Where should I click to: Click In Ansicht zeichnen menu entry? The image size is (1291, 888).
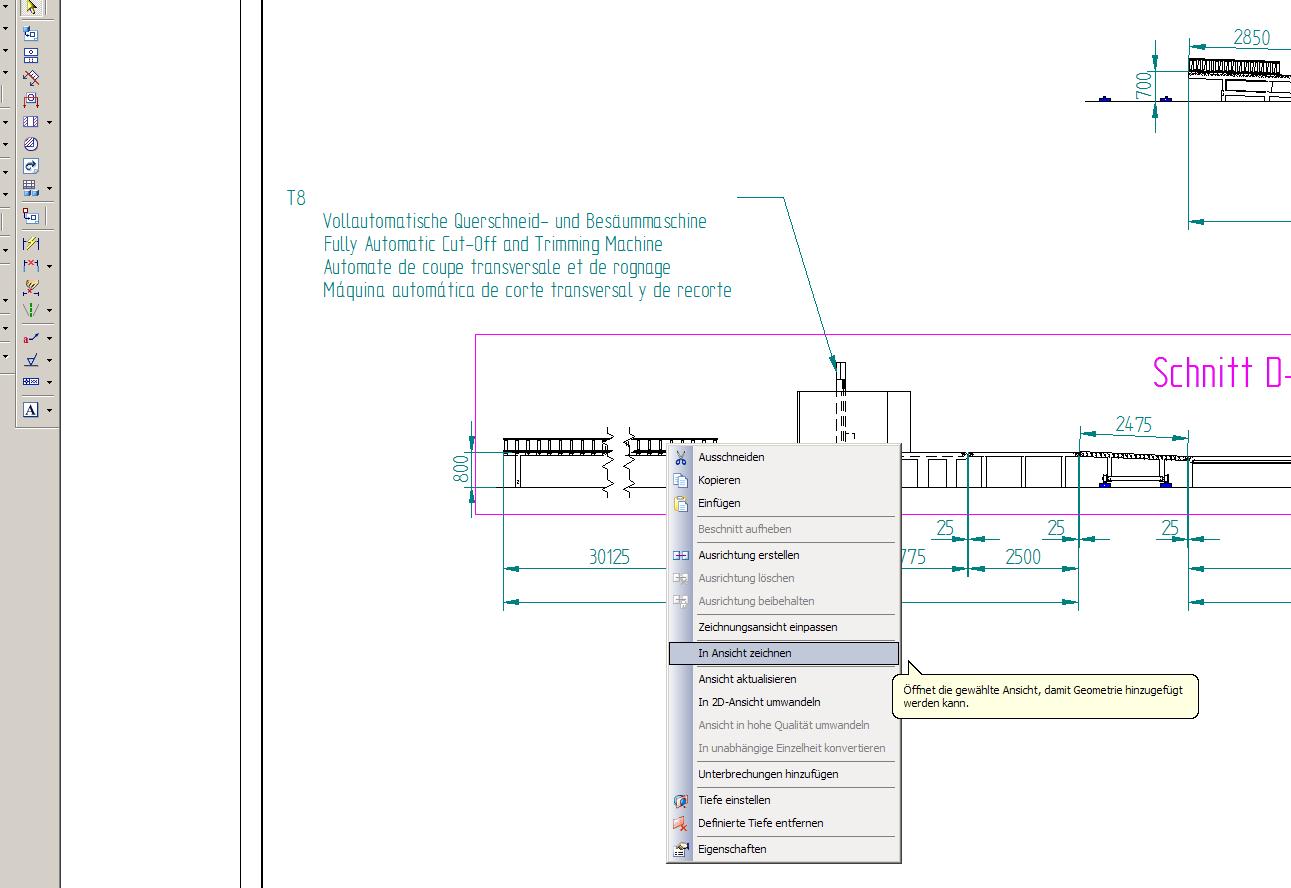click(x=784, y=653)
